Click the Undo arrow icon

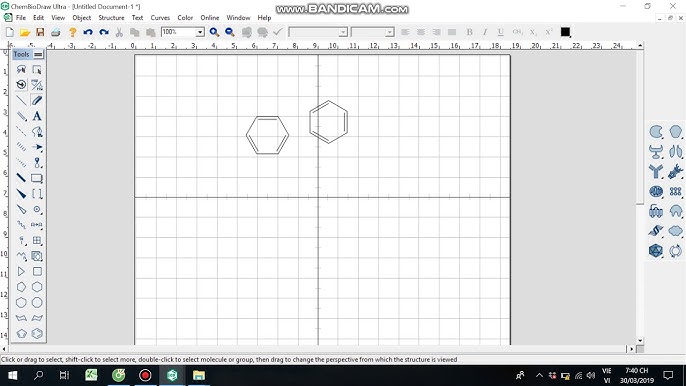click(x=88, y=32)
